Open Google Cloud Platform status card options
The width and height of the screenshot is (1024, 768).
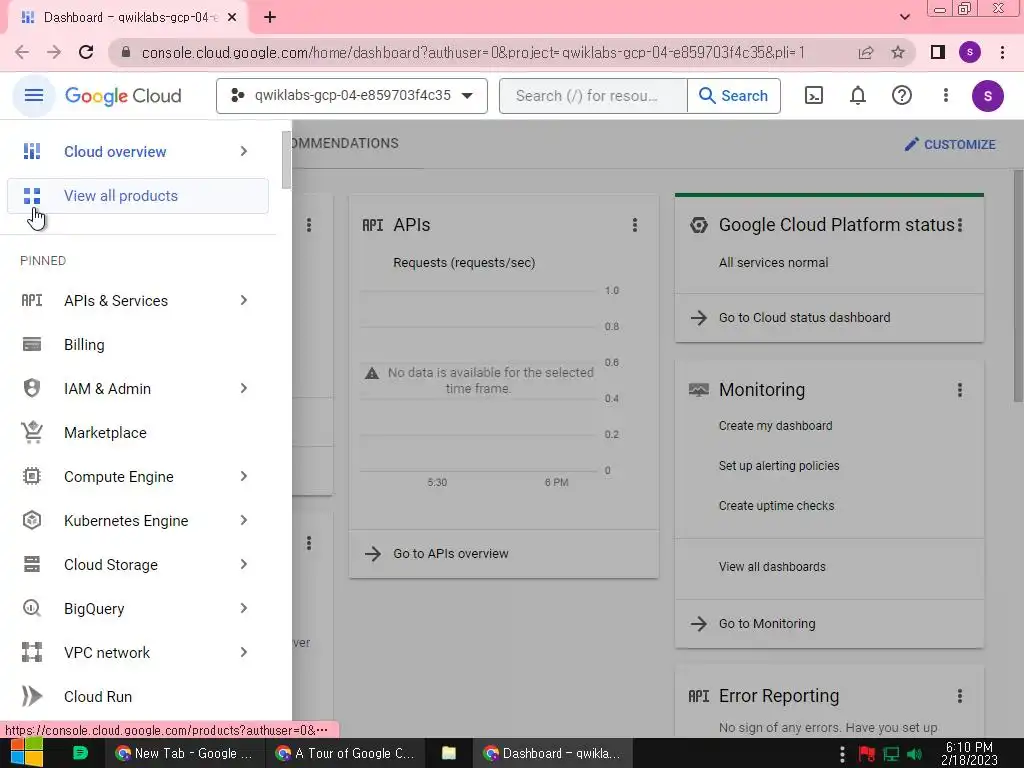coord(959,225)
